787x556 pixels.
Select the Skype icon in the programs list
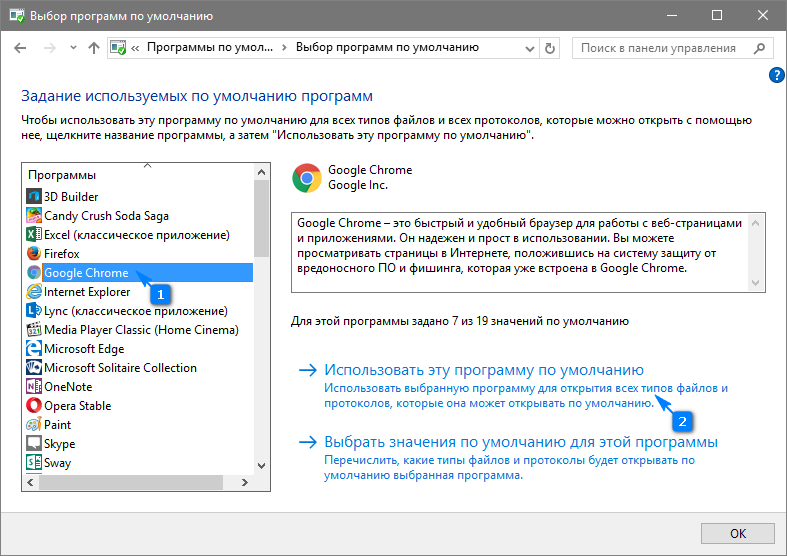[34, 444]
